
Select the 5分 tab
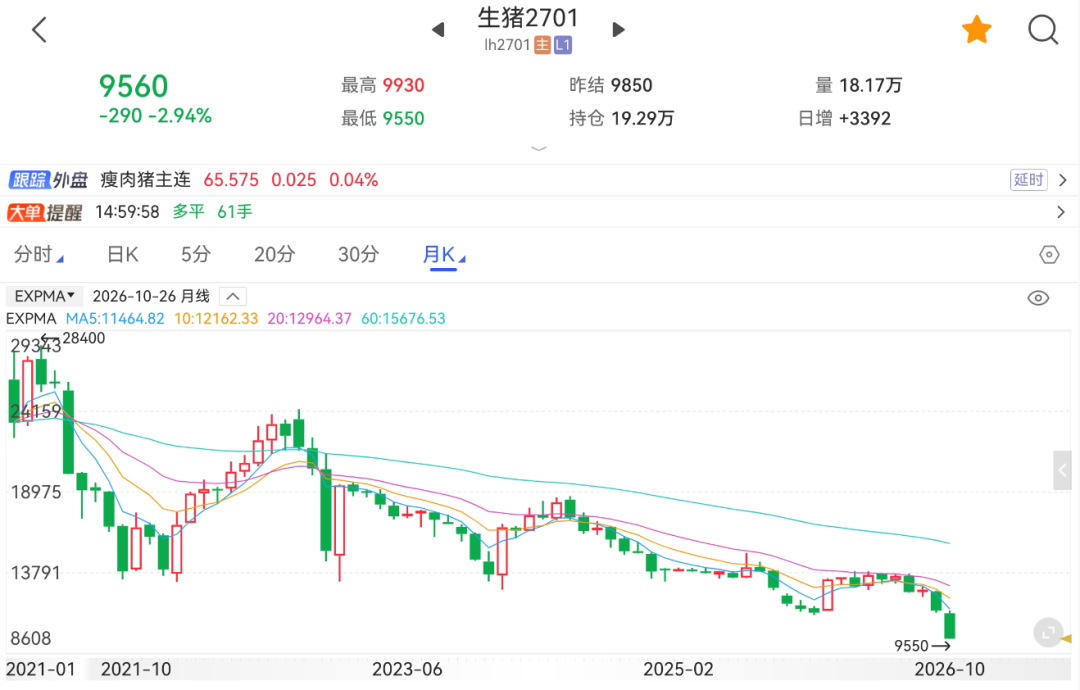pos(196,255)
